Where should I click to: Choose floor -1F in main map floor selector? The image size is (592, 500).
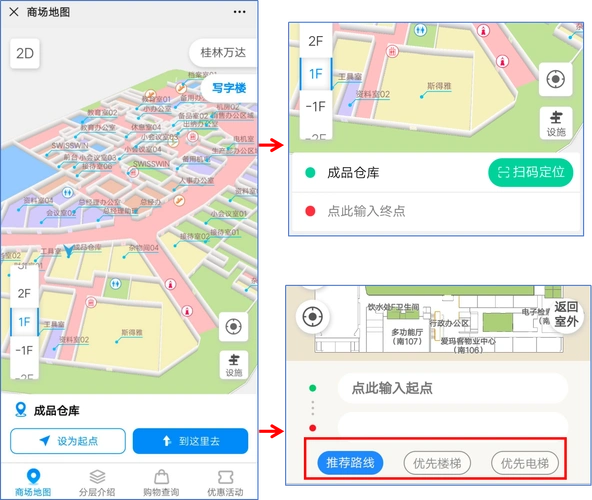(24, 350)
